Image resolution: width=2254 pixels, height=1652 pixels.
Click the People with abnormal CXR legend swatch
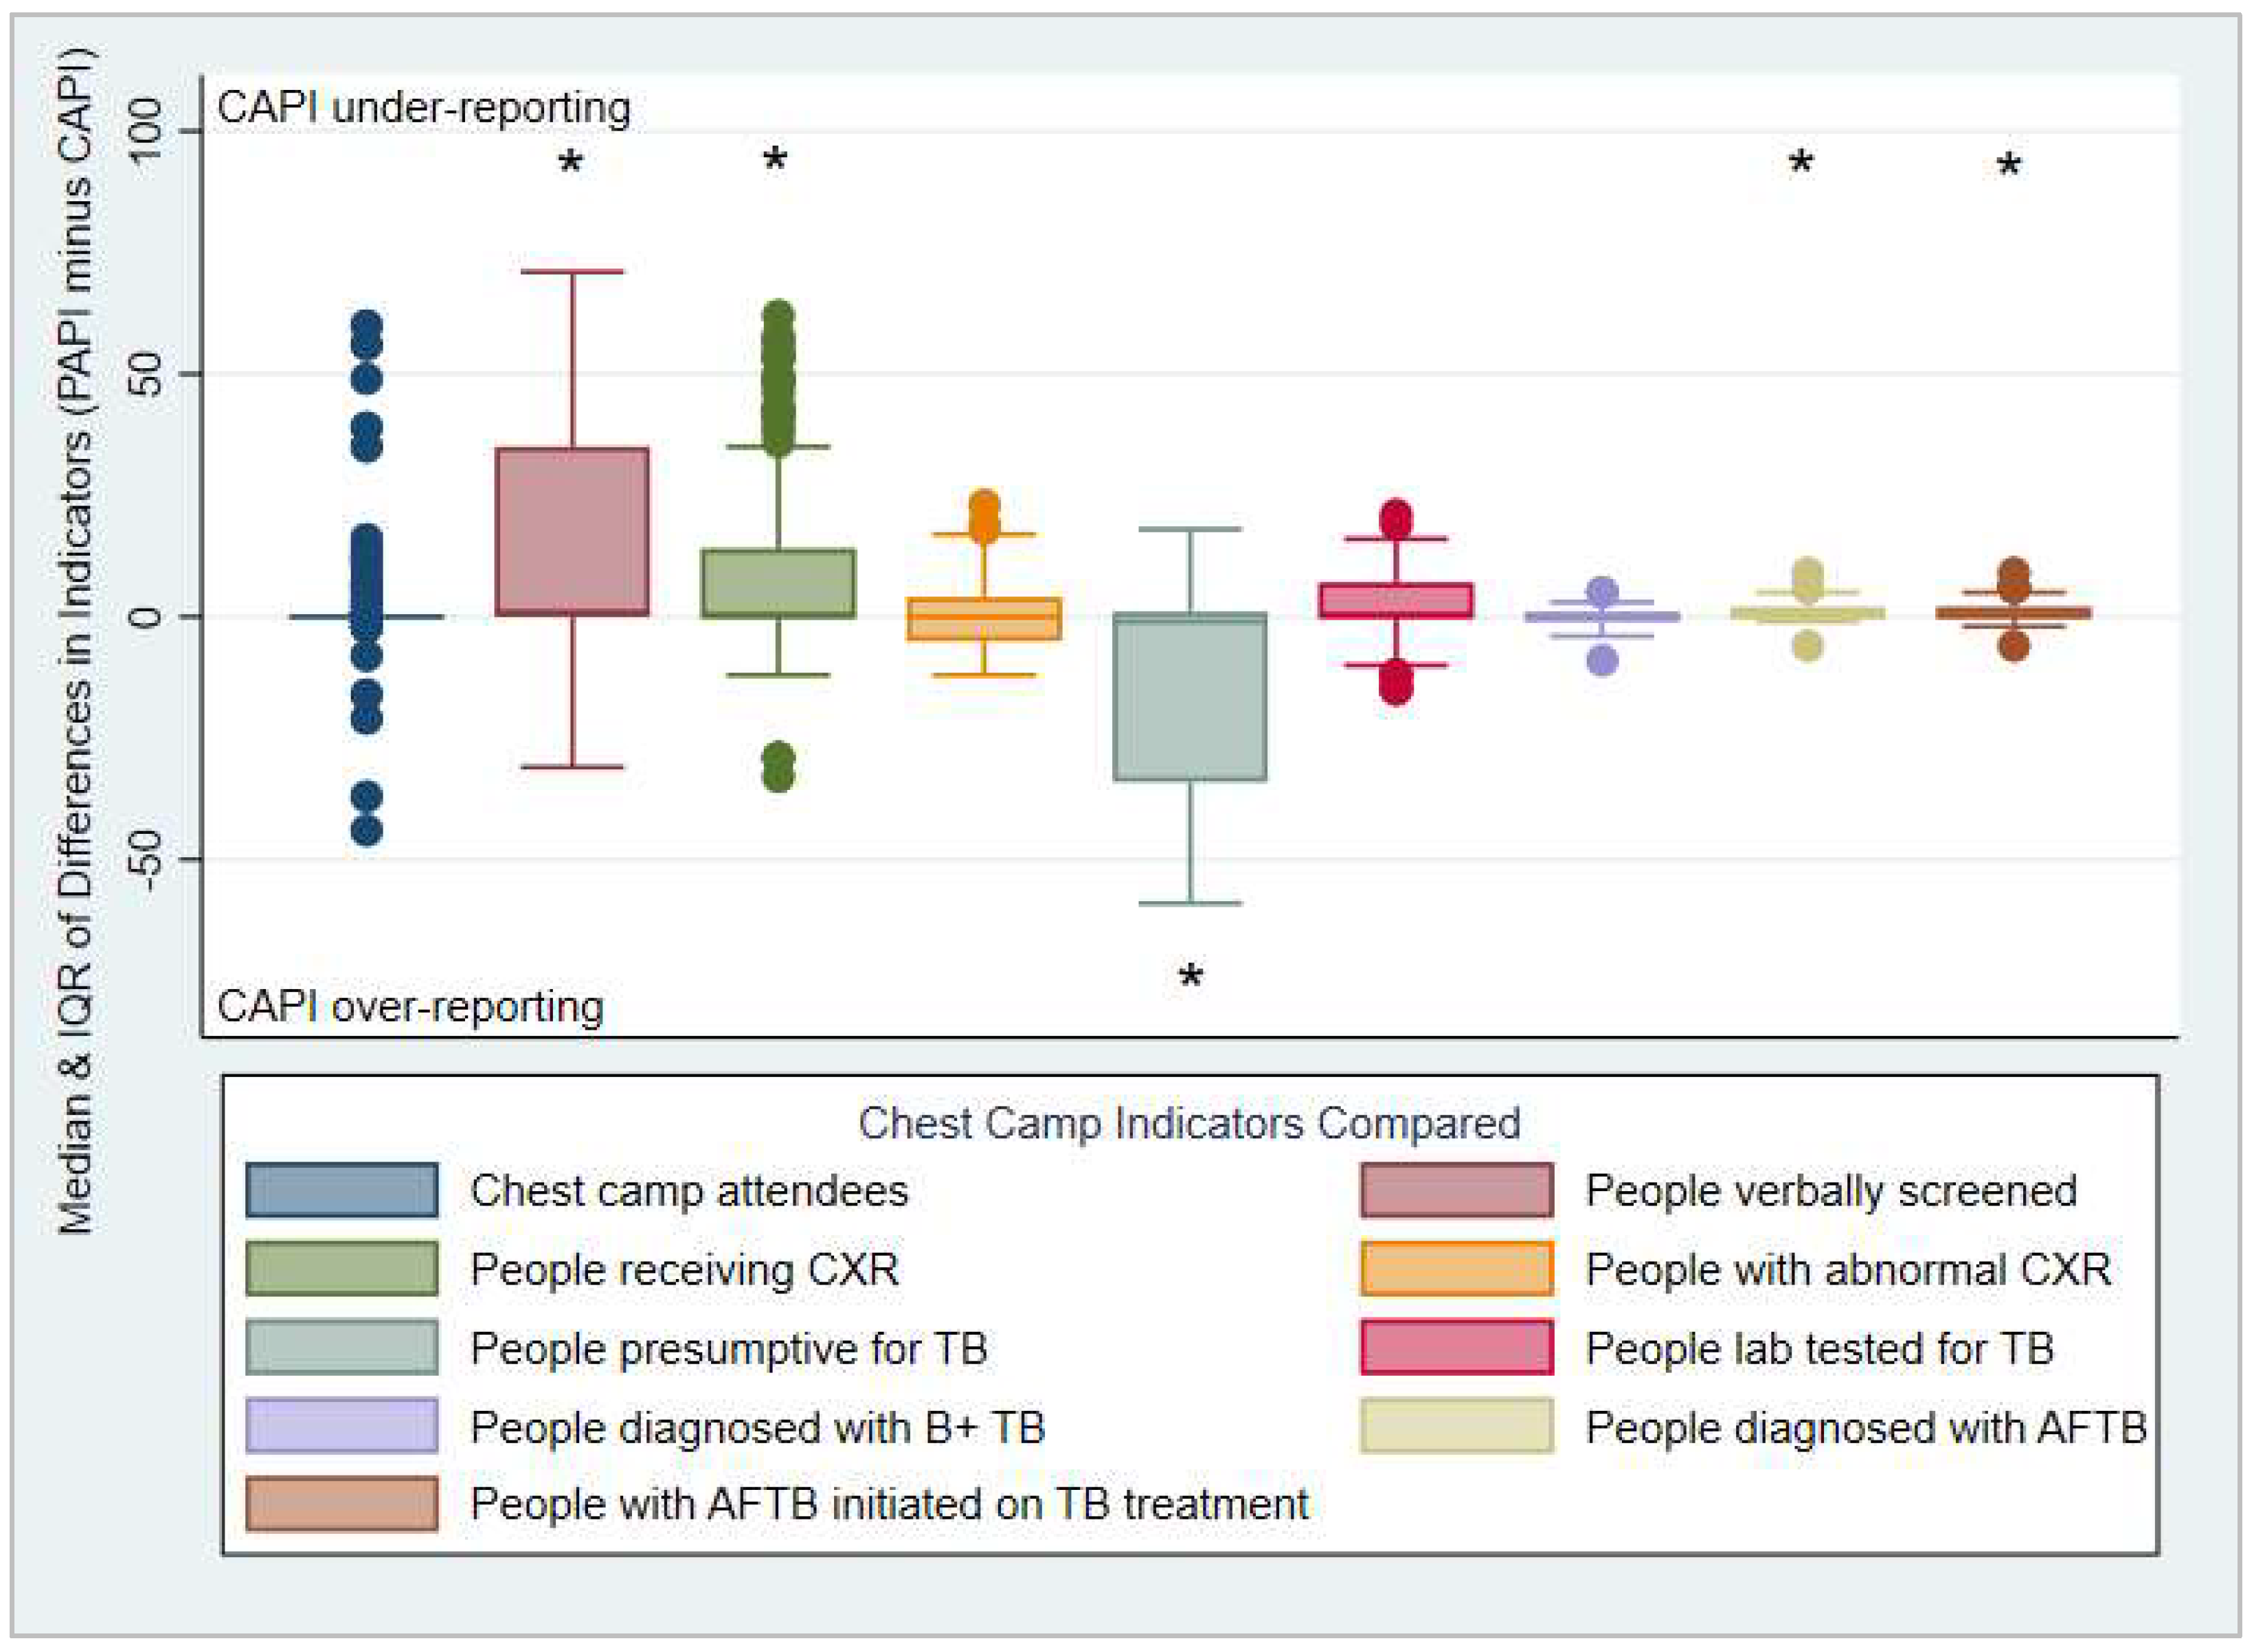coord(1456,1269)
